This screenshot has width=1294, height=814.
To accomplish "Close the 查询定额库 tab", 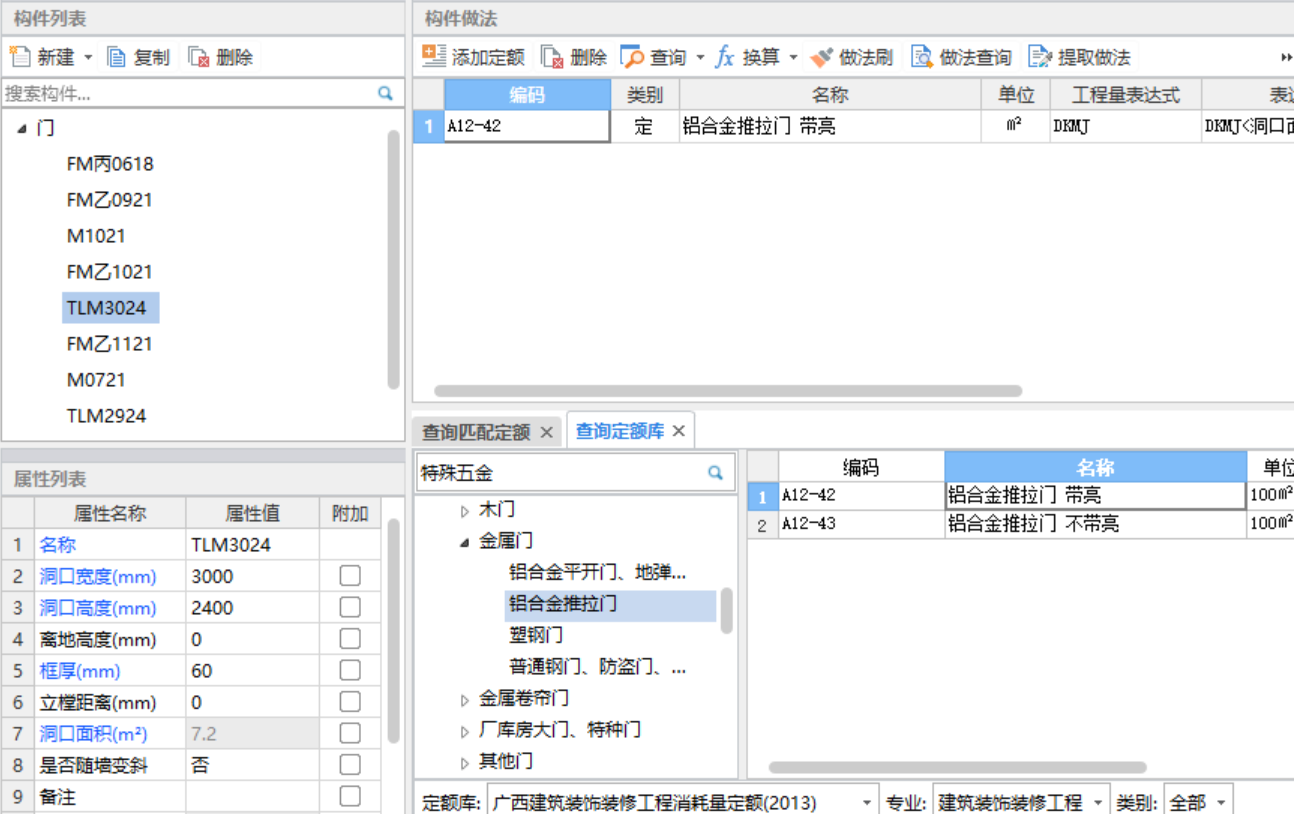I will tap(678, 431).
